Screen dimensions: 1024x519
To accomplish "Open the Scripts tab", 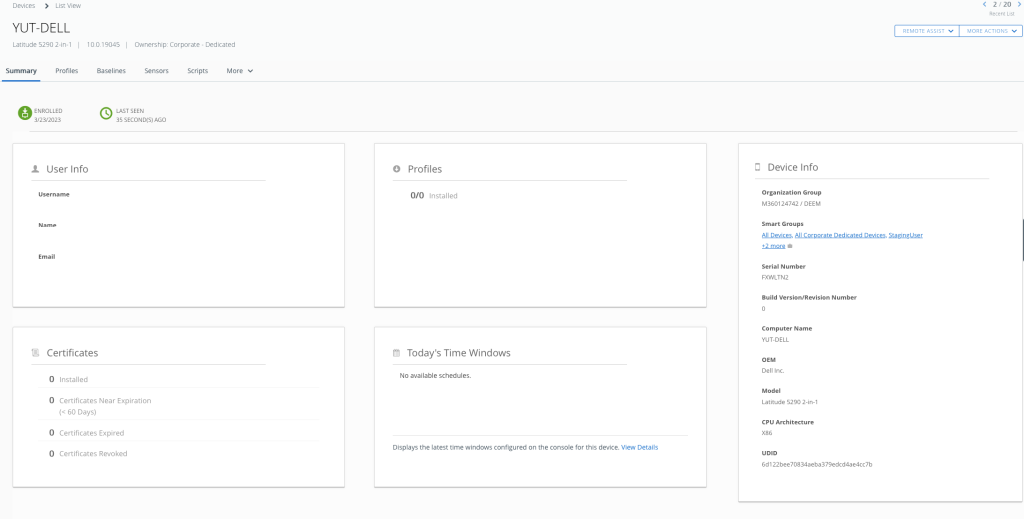I will [197, 71].
